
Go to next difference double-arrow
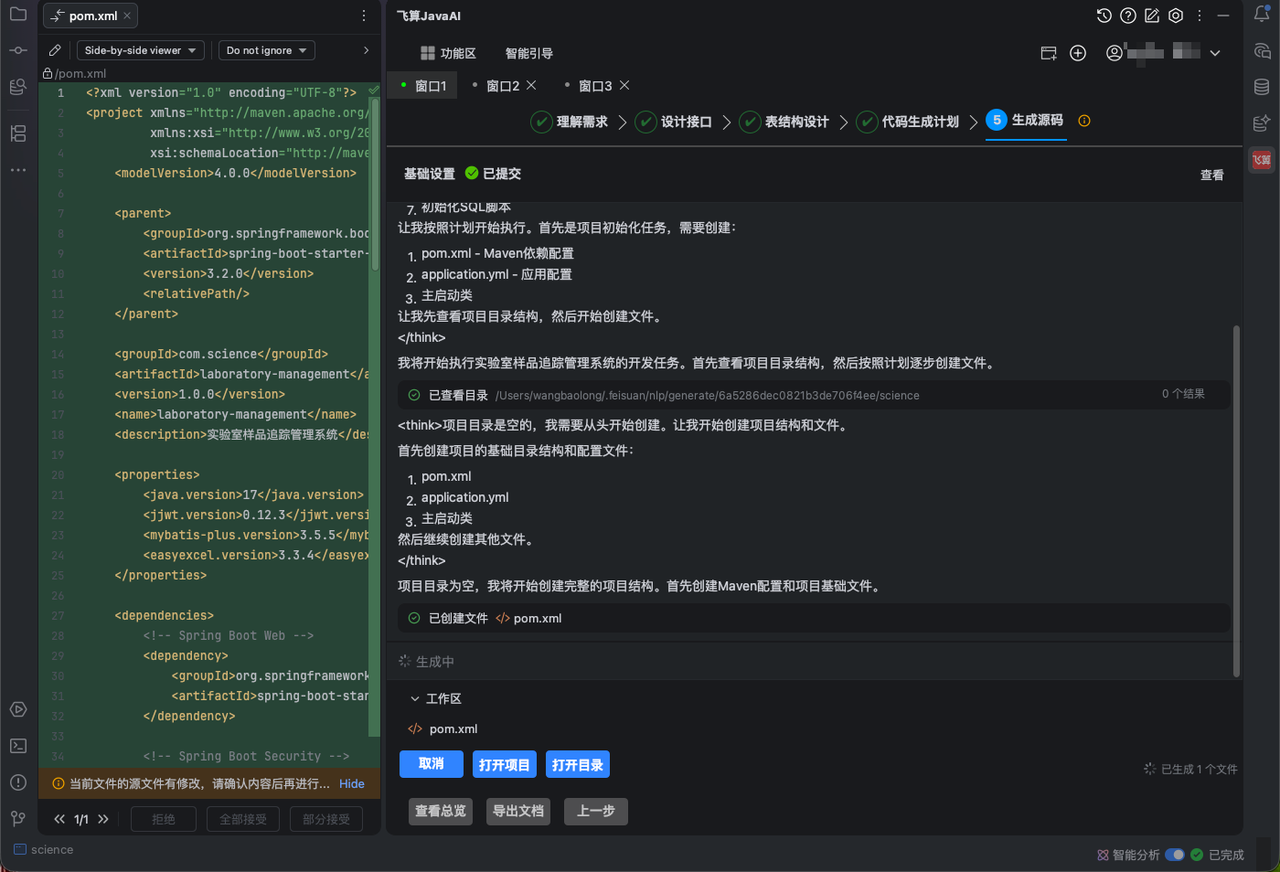(102, 819)
